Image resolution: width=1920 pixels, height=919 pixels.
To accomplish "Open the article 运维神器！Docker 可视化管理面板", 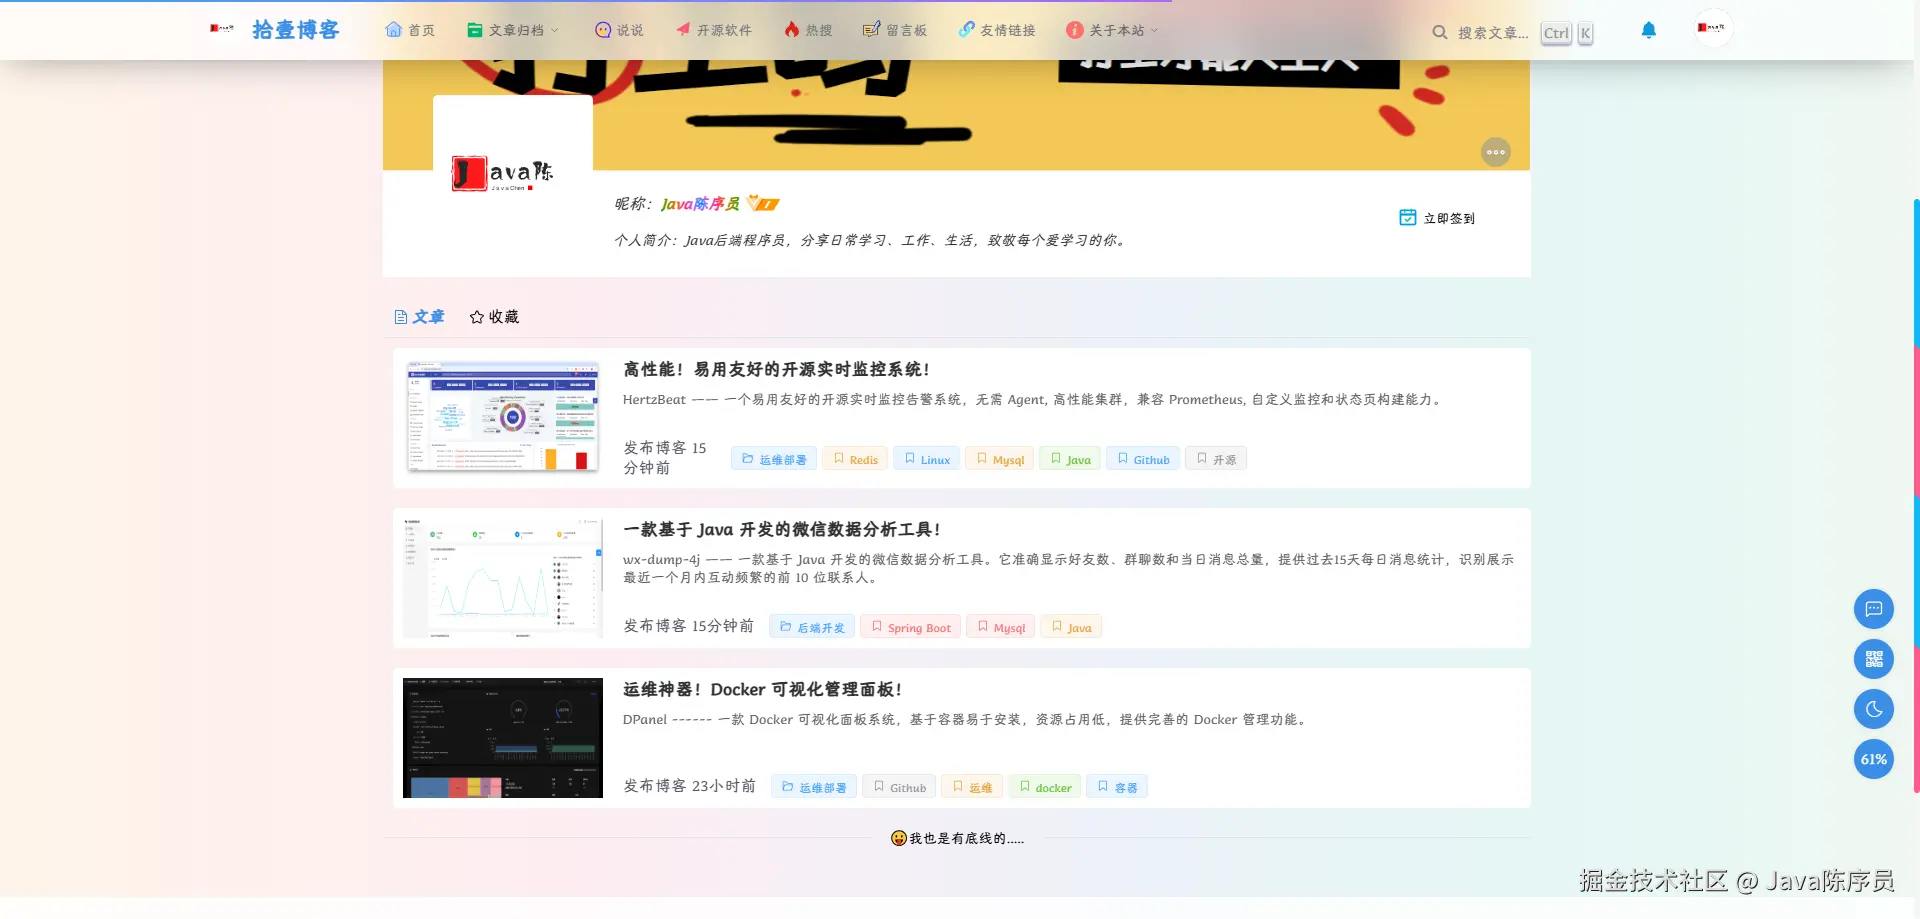I will point(763,689).
